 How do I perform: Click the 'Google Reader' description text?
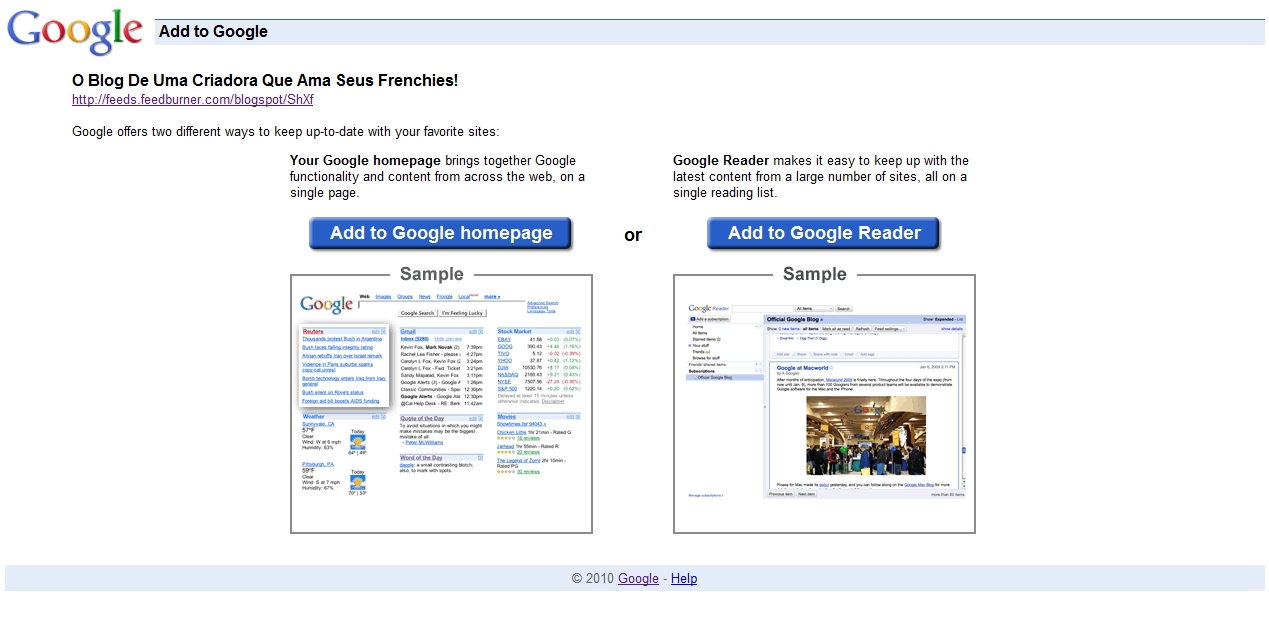click(821, 176)
